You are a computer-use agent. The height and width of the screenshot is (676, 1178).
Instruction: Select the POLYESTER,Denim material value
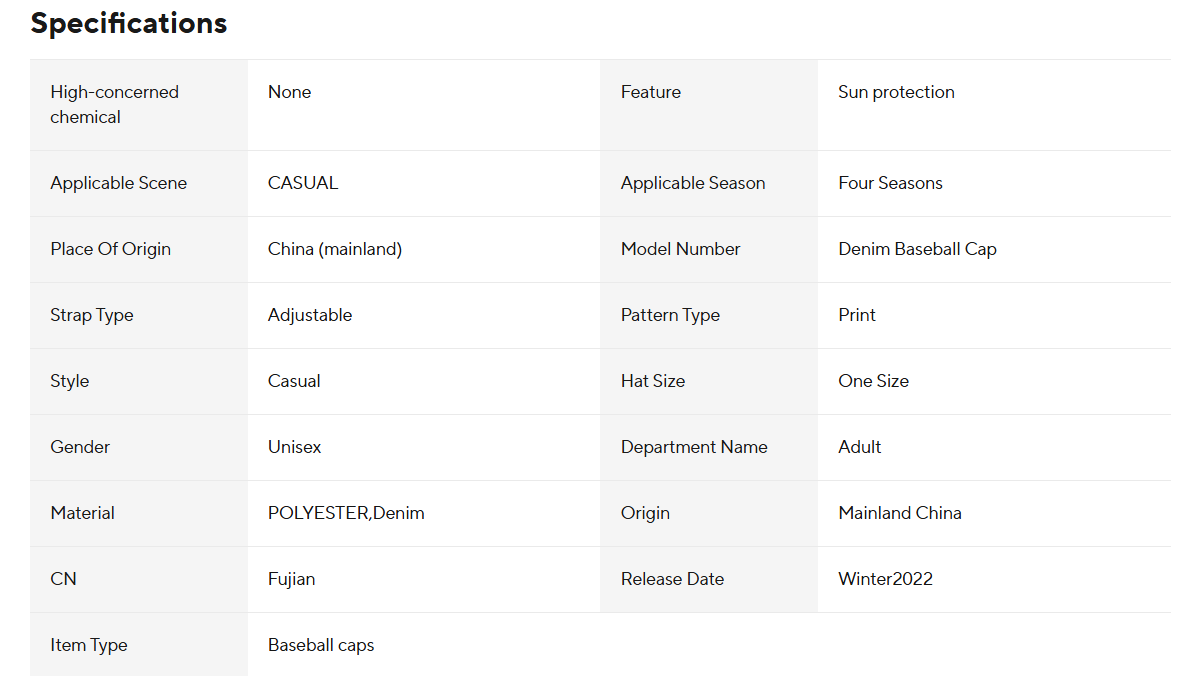346,513
